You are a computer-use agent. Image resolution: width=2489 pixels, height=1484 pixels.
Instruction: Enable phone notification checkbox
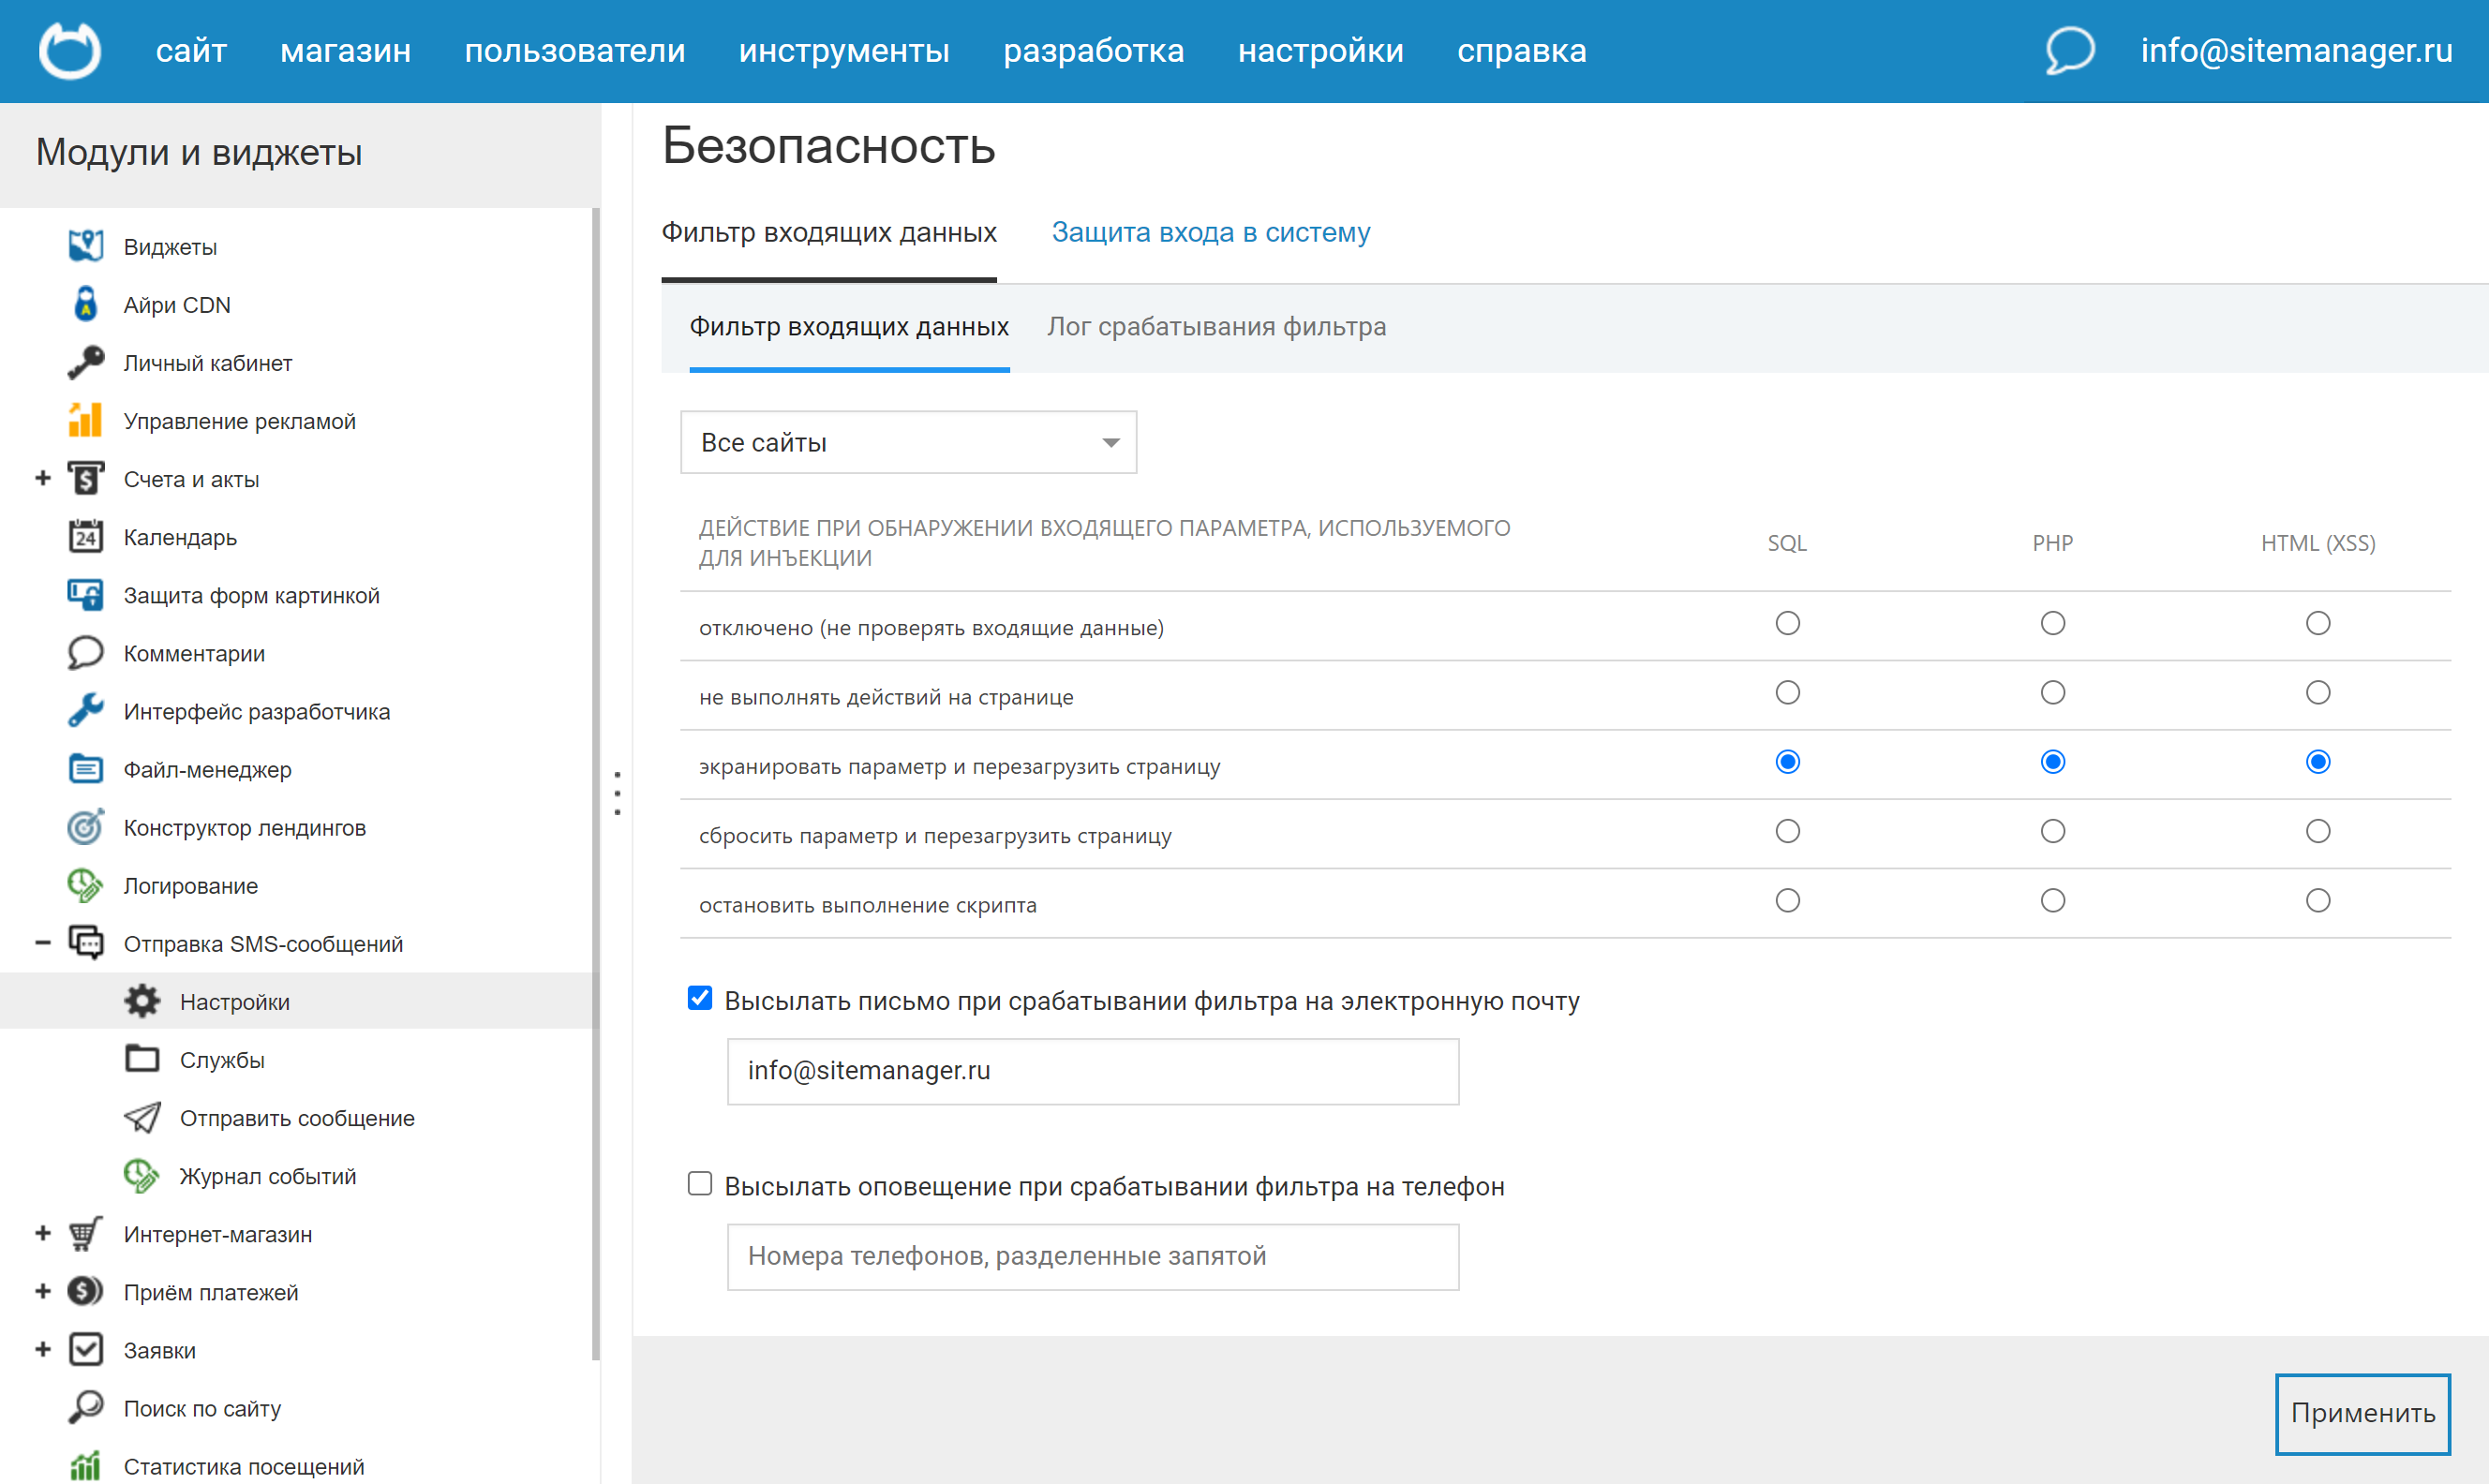point(700,1184)
